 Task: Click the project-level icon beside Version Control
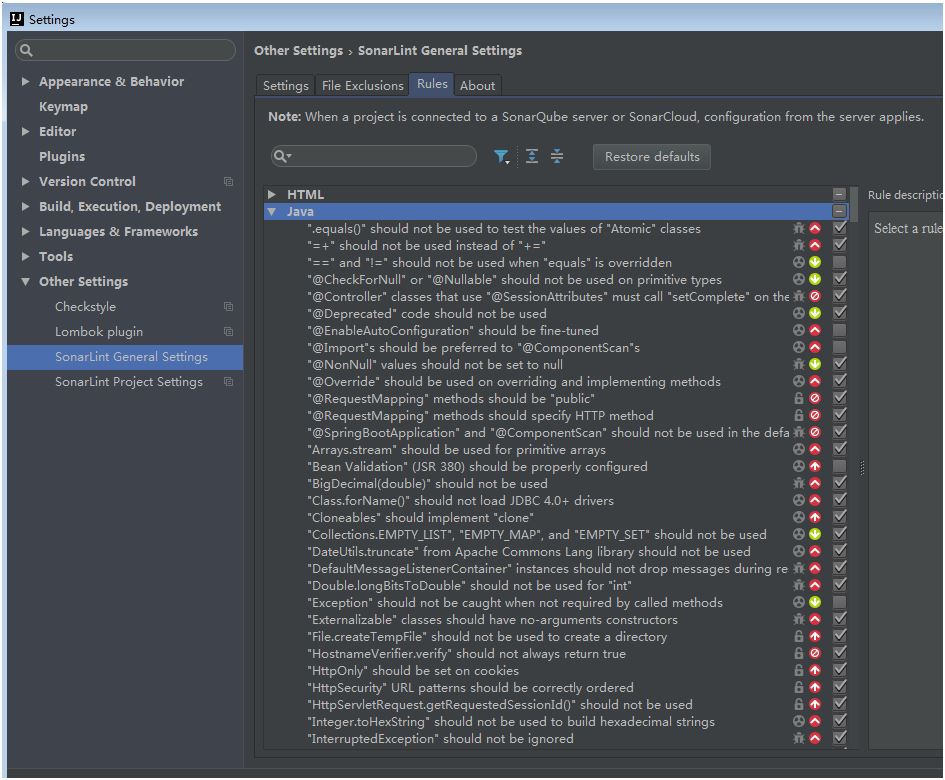228,182
